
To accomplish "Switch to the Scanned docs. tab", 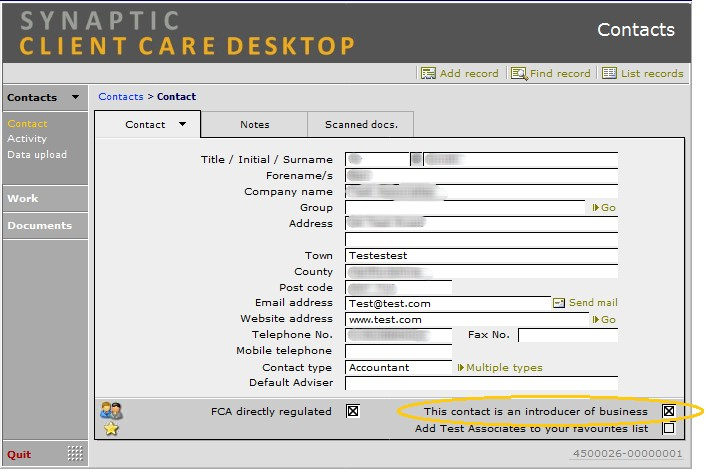I will (x=361, y=124).
